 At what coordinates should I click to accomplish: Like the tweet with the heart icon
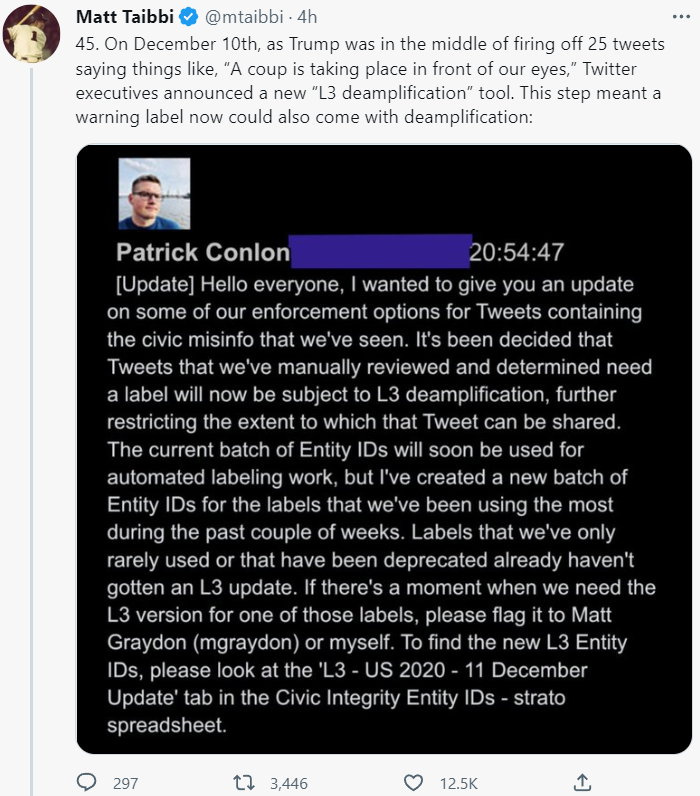(413, 782)
